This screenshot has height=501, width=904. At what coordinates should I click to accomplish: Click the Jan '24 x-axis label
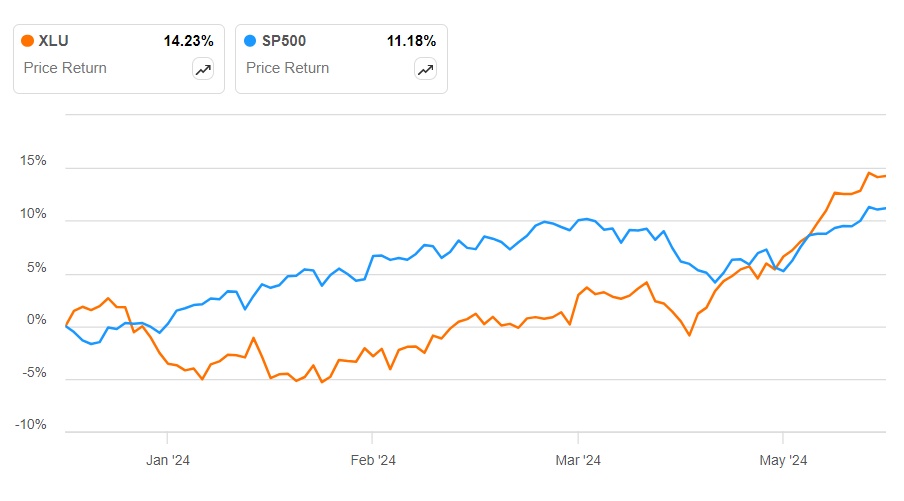167,461
